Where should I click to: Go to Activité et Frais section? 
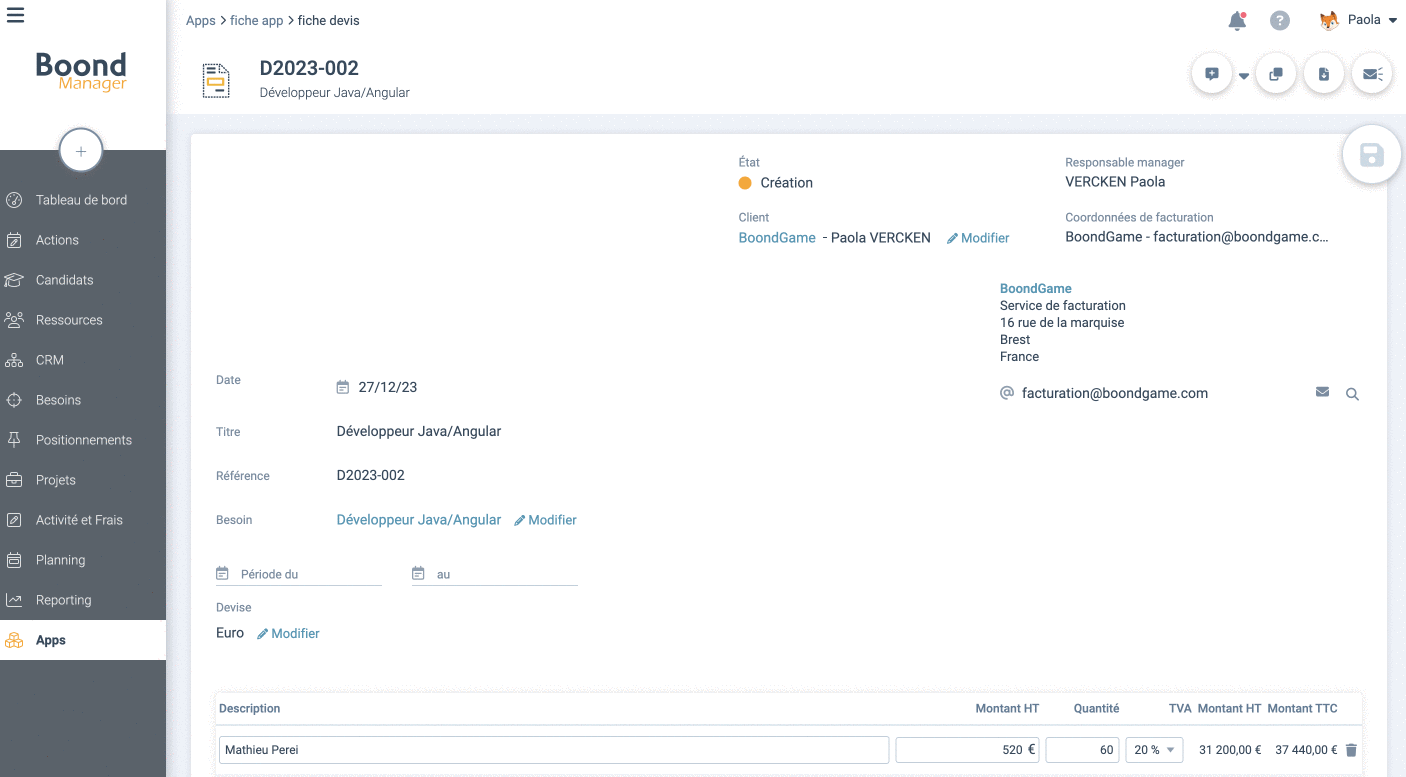79,520
